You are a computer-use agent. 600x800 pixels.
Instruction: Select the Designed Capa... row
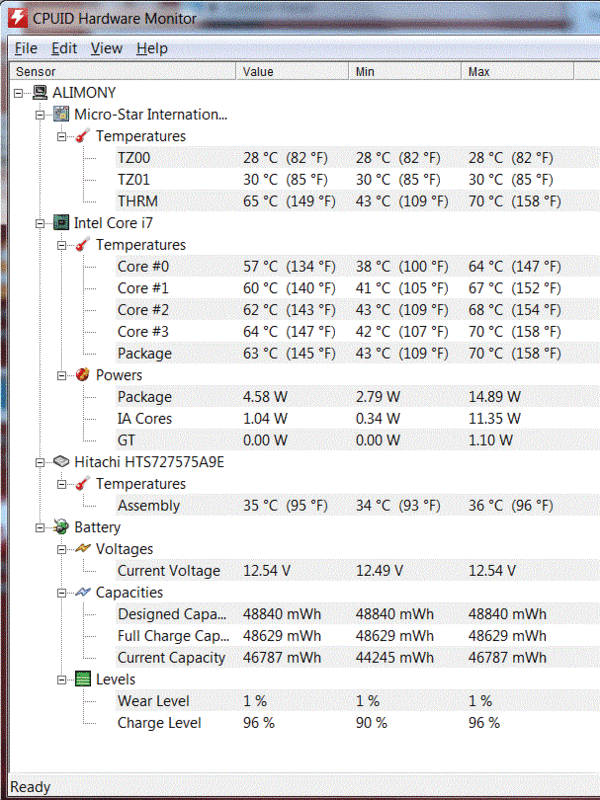358,614
